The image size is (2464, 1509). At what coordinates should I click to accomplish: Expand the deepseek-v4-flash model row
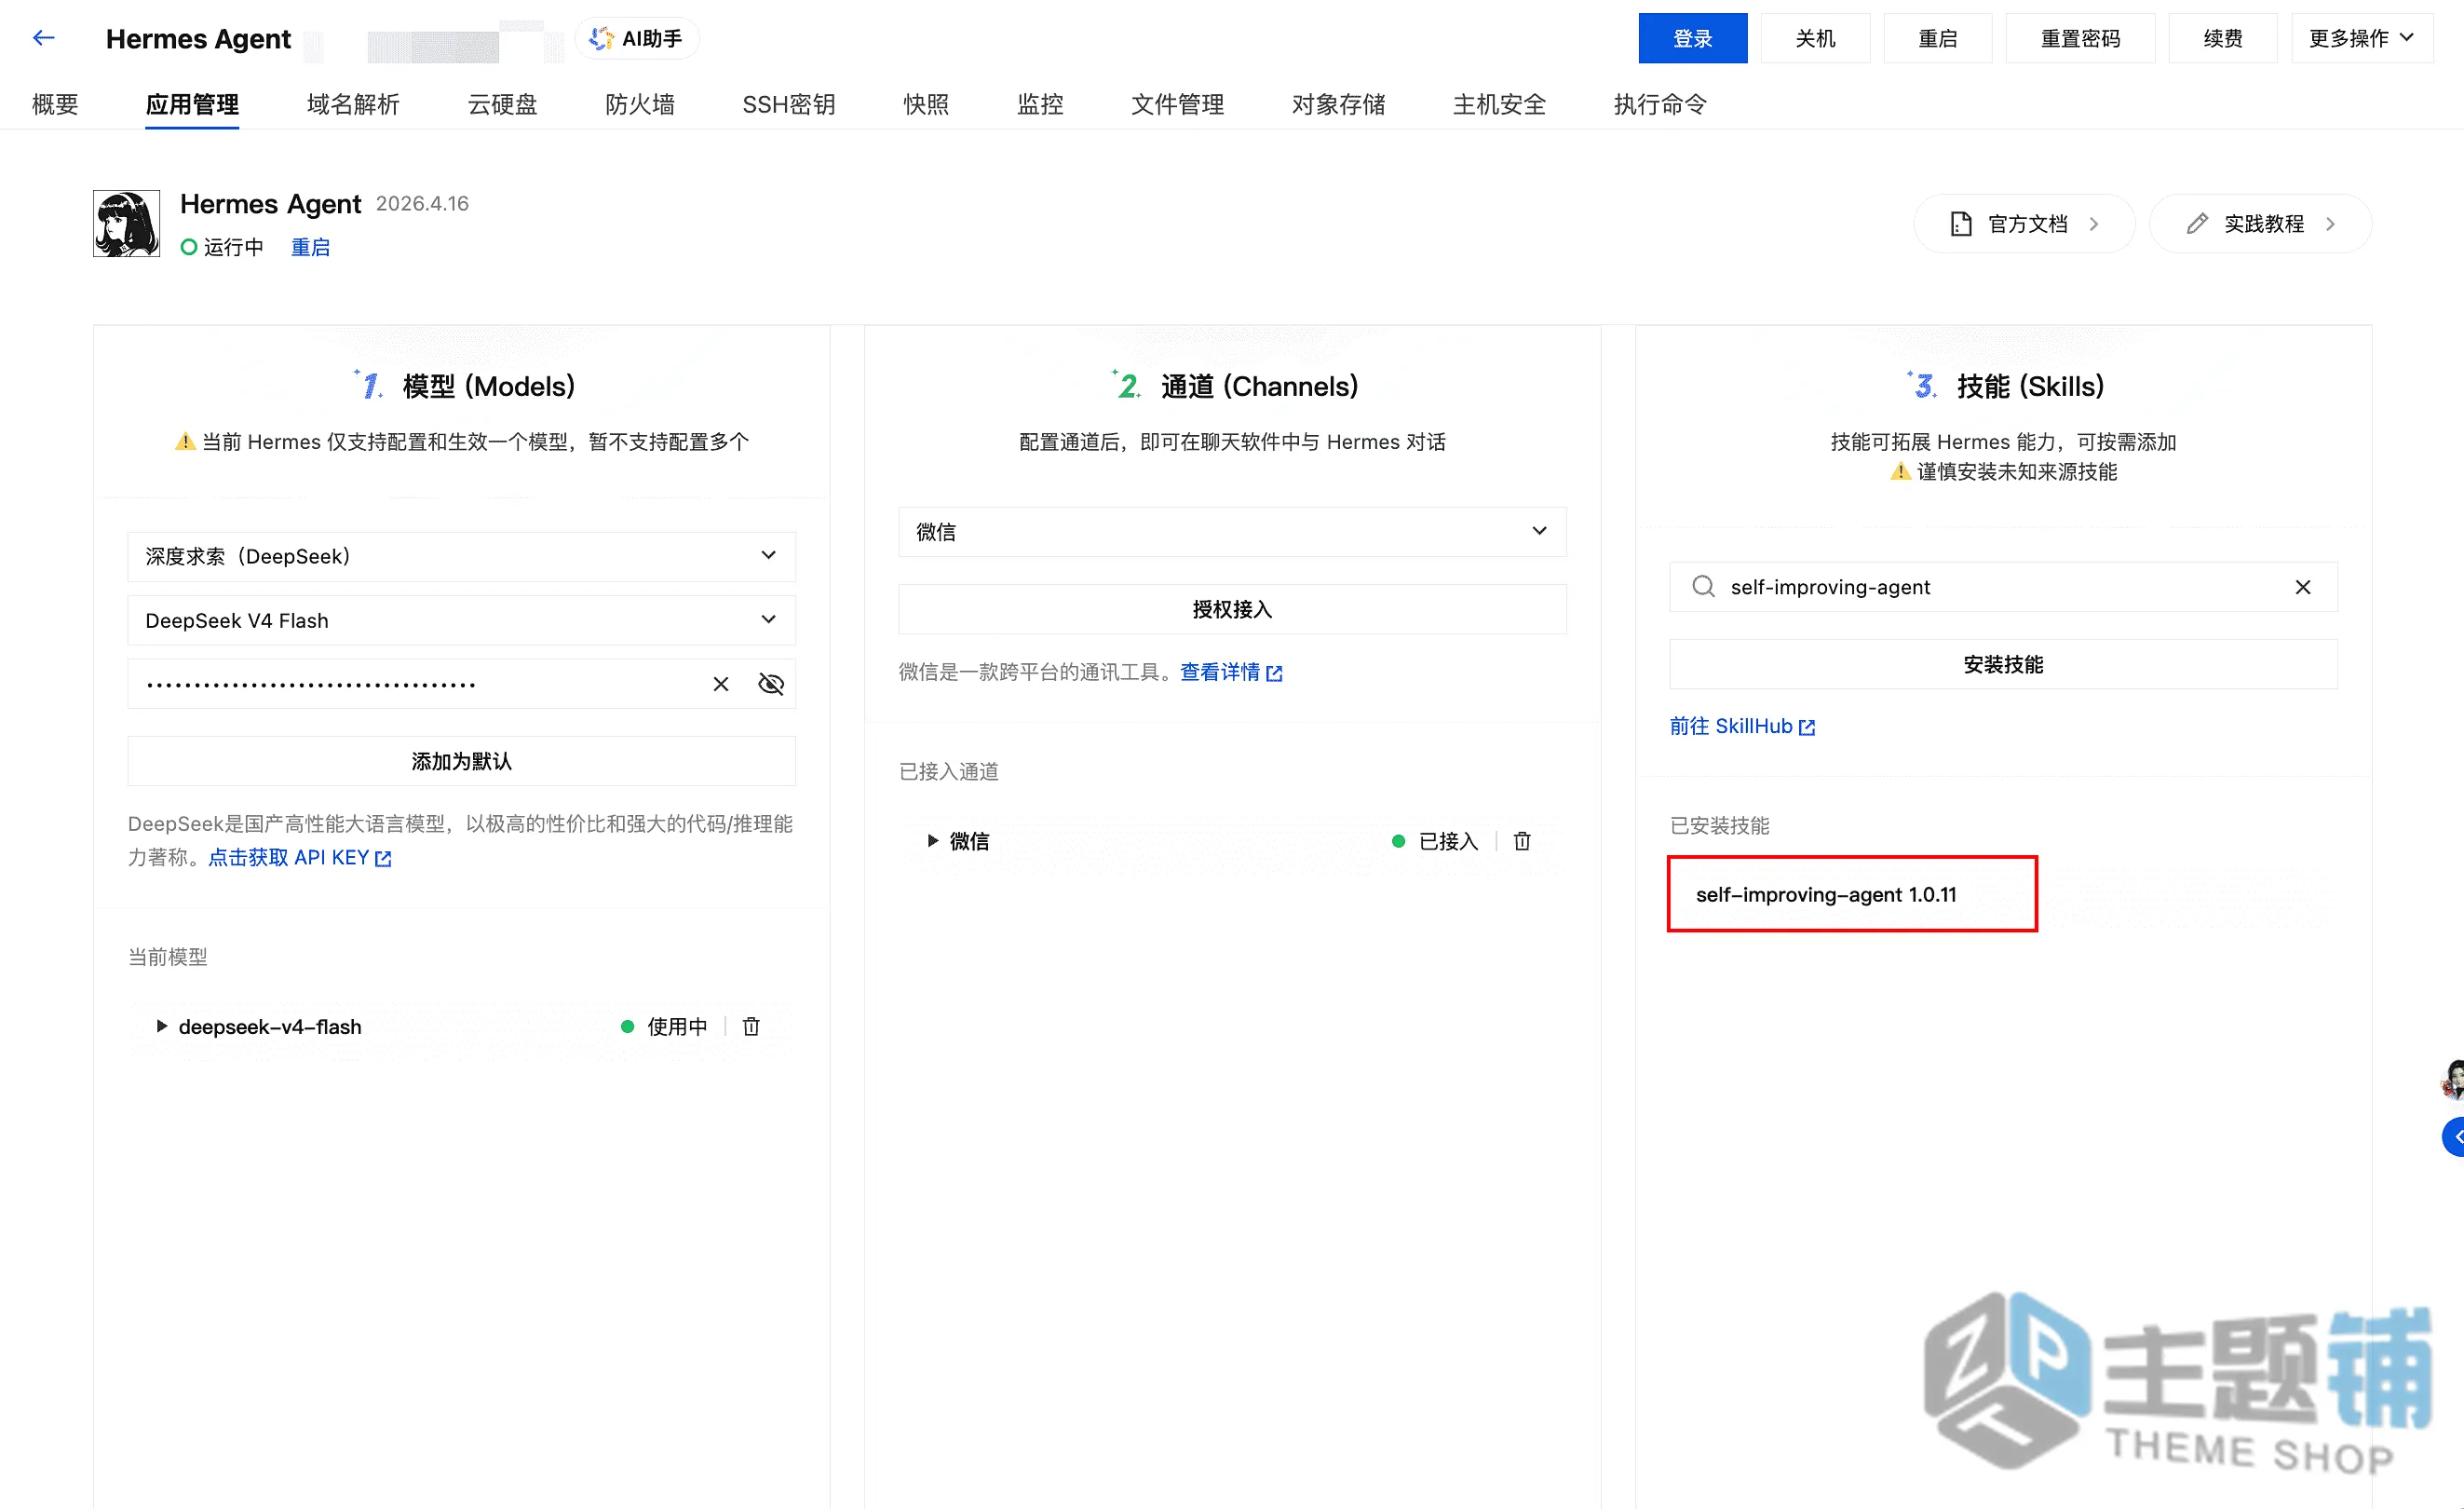(x=161, y=1026)
